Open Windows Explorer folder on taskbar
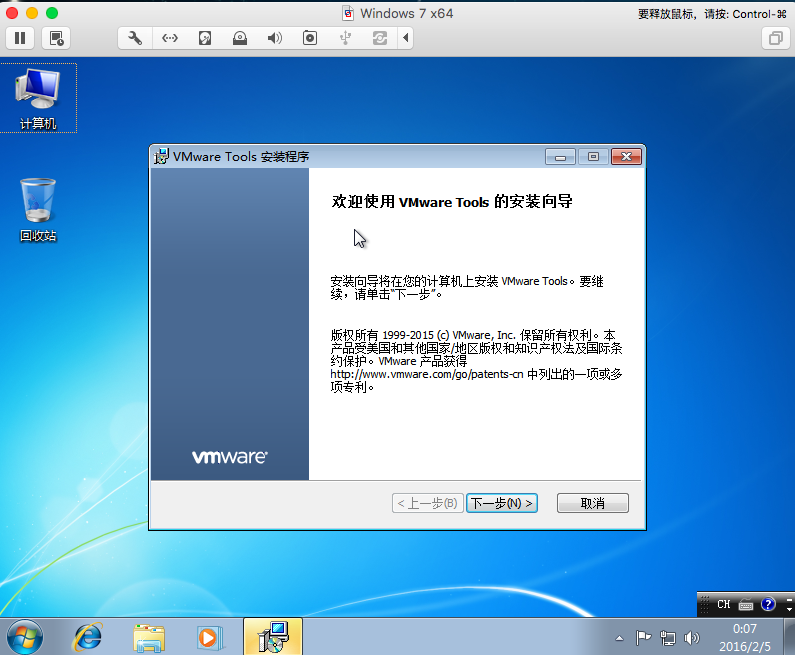The height and width of the screenshot is (655, 795). pyautogui.click(x=149, y=637)
